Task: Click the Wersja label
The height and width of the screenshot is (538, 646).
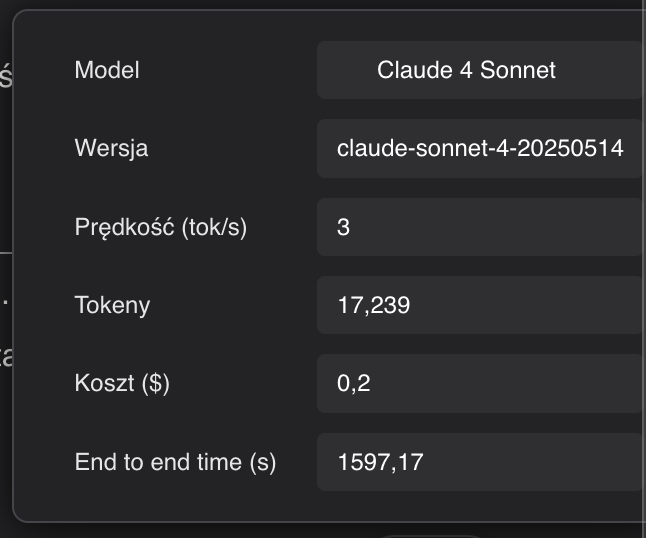Action: tap(111, 148)
